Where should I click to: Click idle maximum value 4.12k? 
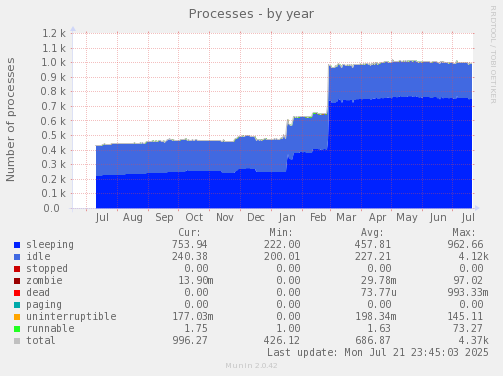pos(473,257)
